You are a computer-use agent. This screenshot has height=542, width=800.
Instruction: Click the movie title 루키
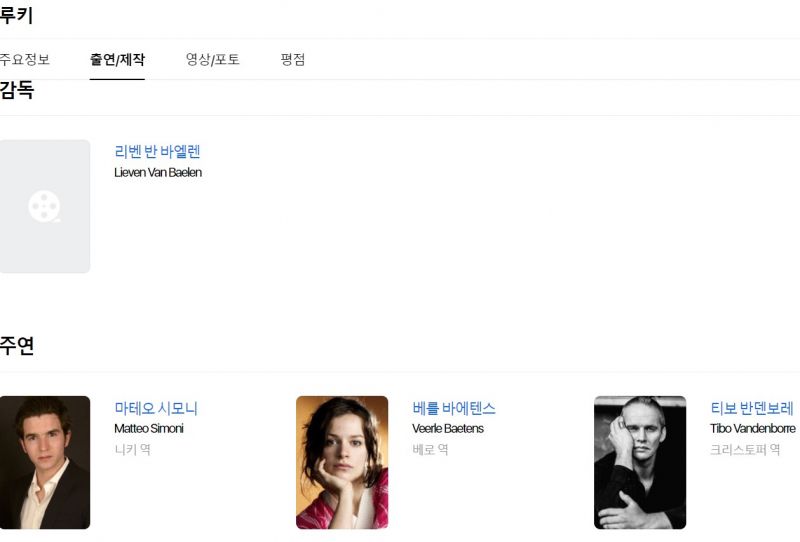point(16,15)
